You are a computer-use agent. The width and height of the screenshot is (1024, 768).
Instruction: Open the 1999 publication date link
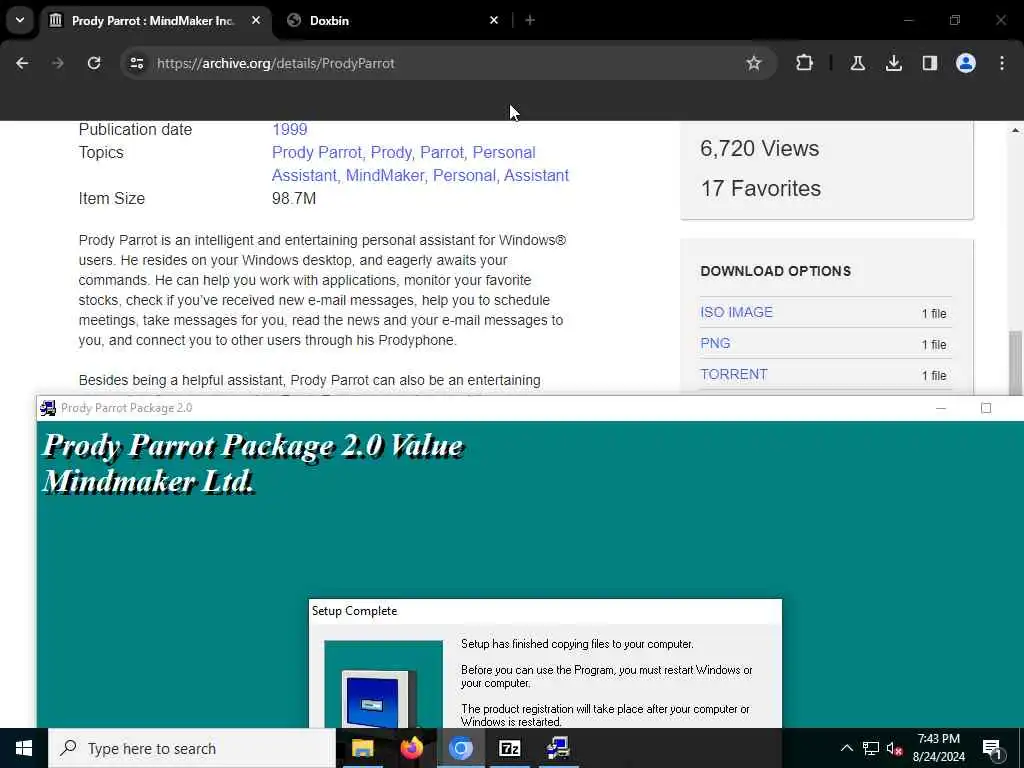point(289,129)
